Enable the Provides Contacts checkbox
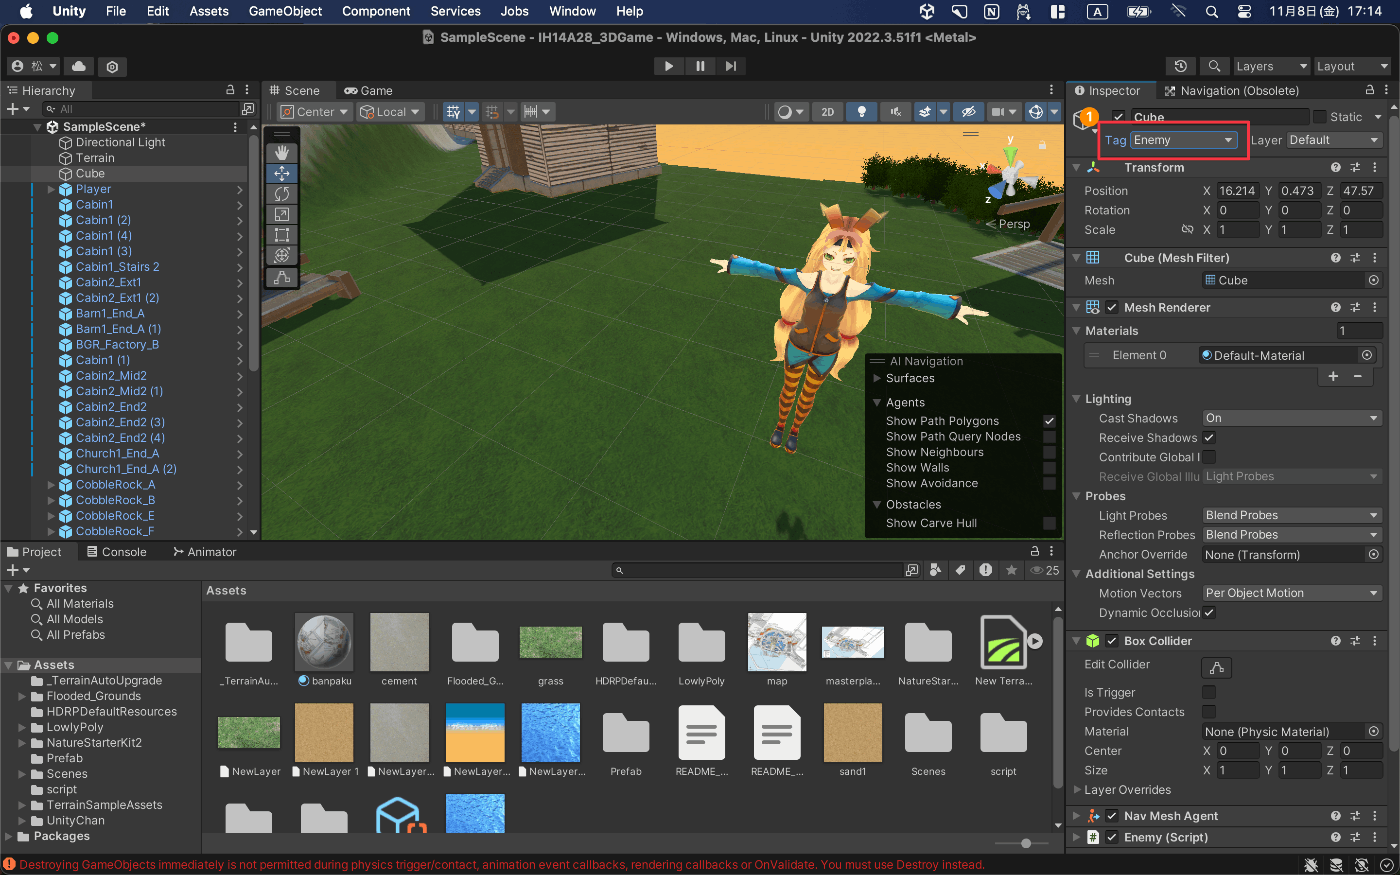1400x875 pixels. (1208, 712)
